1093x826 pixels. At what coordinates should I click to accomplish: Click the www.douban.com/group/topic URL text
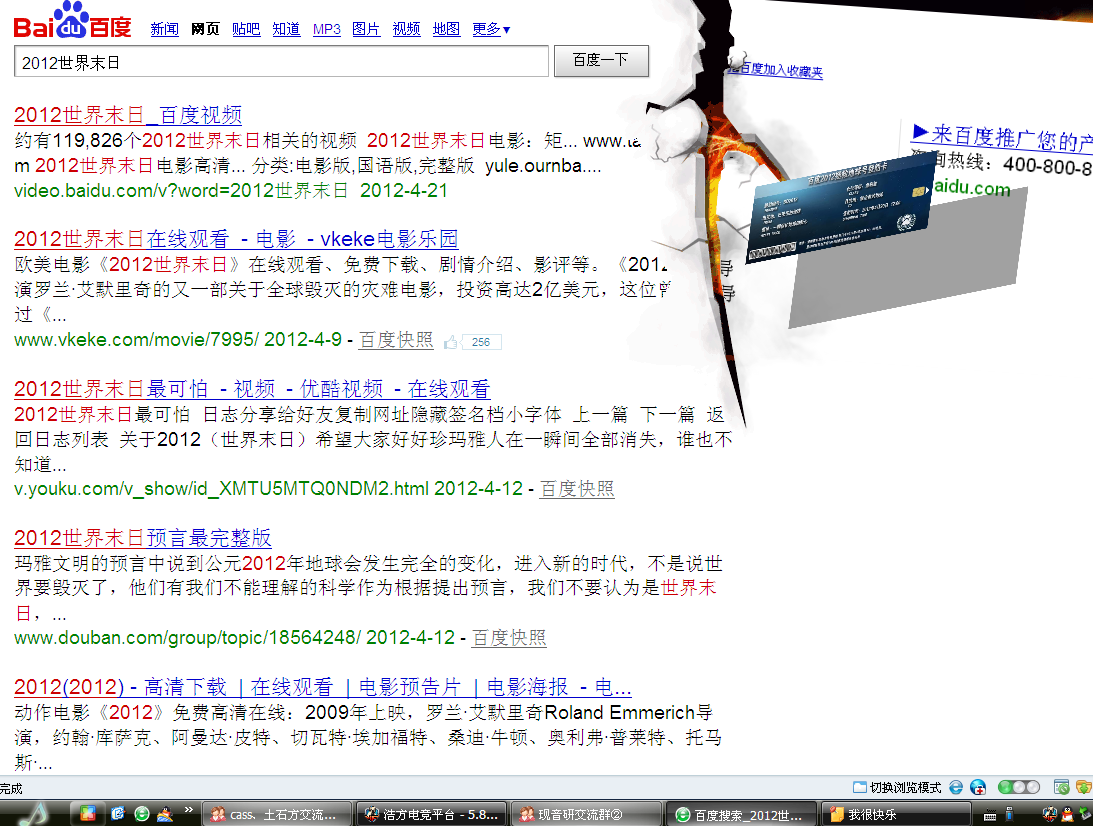pyautogui.click(x=188, y=638)
